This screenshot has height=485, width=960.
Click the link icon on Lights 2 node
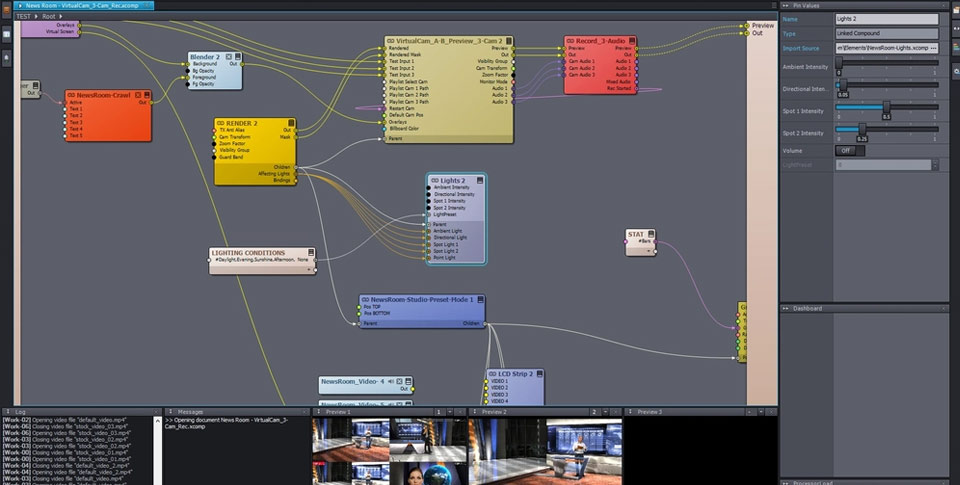(x=435, y=181)
